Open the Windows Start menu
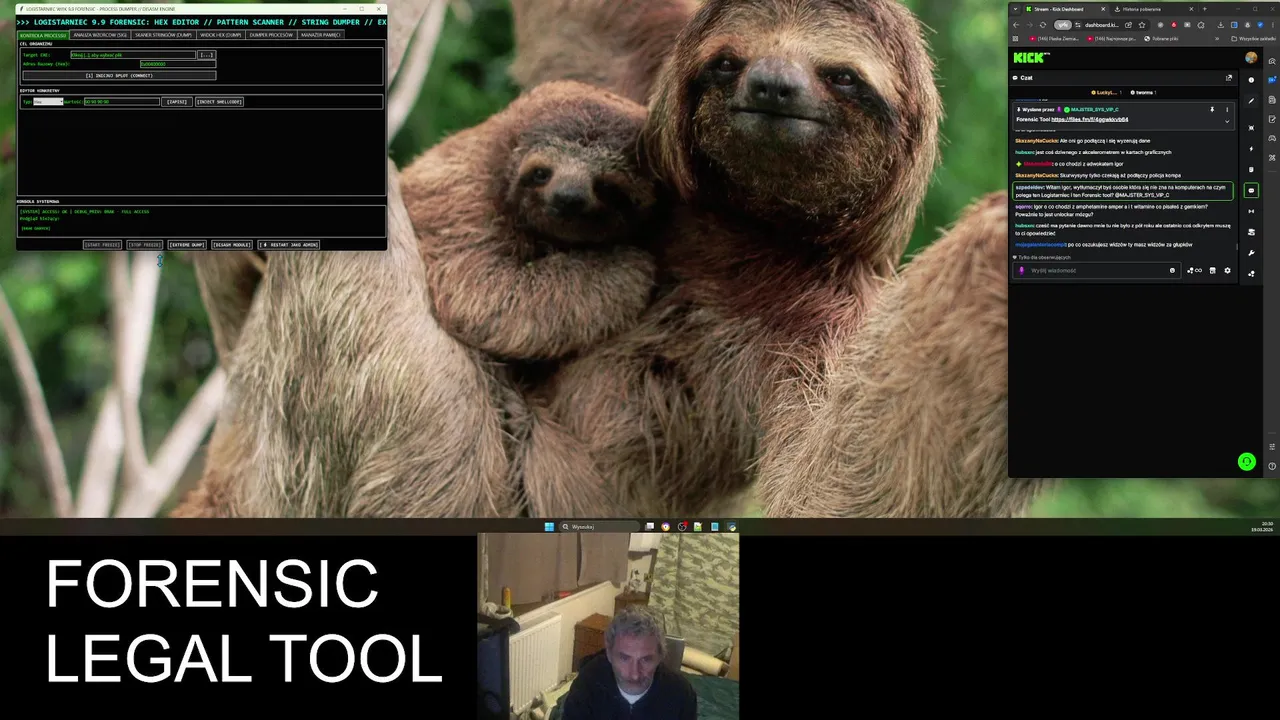Viewport: 1280px width, 720px height. (x=549, y=527)
